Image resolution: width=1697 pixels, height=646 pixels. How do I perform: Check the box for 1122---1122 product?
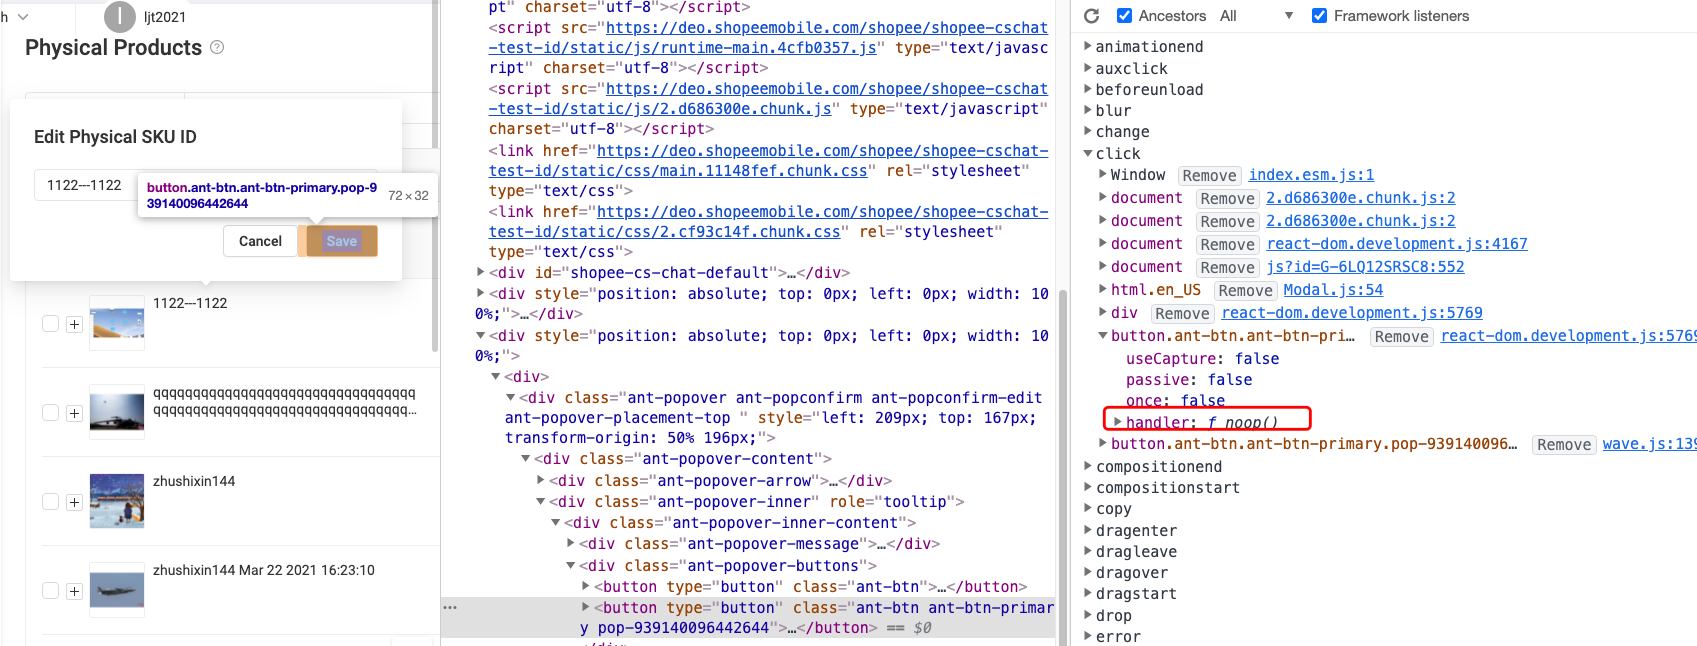tap(50, 324)
